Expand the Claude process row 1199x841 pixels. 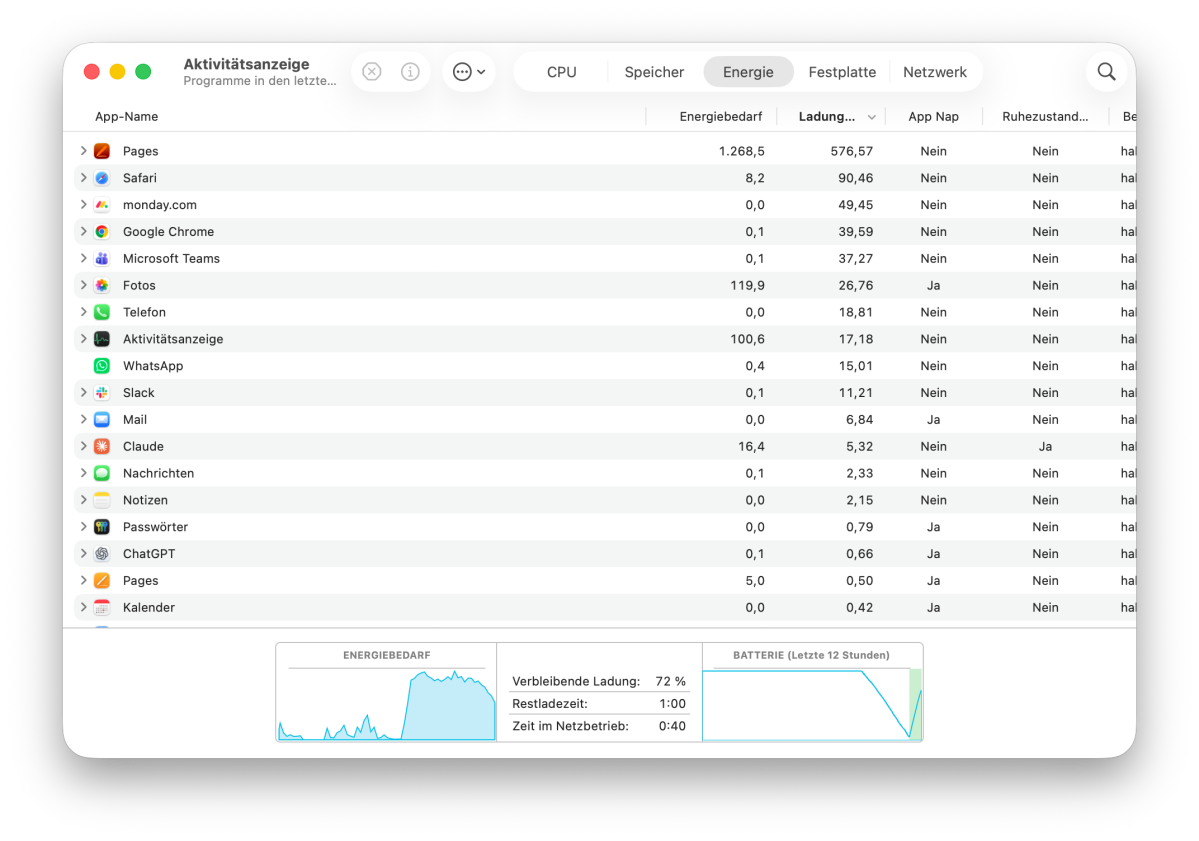pyautogui.click(x=83, y=446)
